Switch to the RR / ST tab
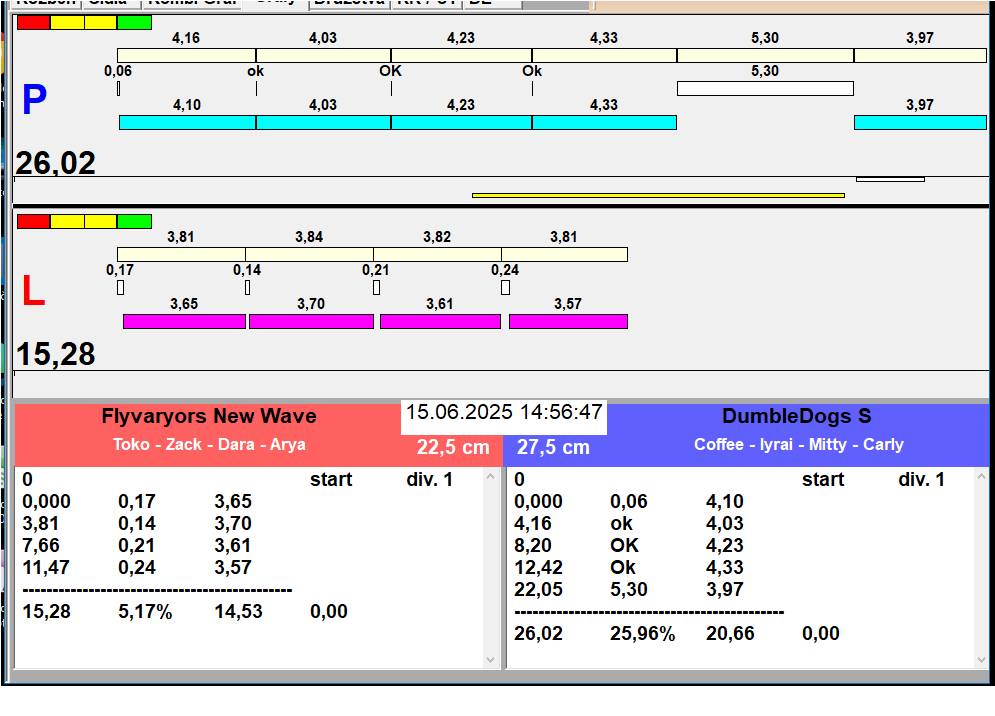Viewport: 995px width, 716px height. pyautogui.click(x=426, y=3)
